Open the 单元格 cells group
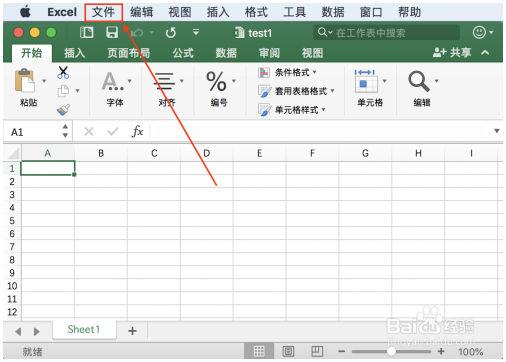The image size is (506, 362). [370, 88]
